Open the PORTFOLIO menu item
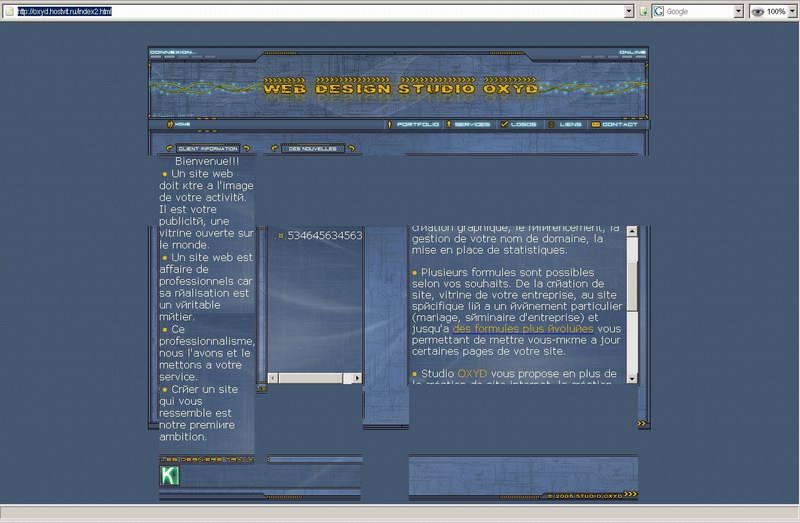This screenshot has height=523, width=800. (x=418, y=124)
